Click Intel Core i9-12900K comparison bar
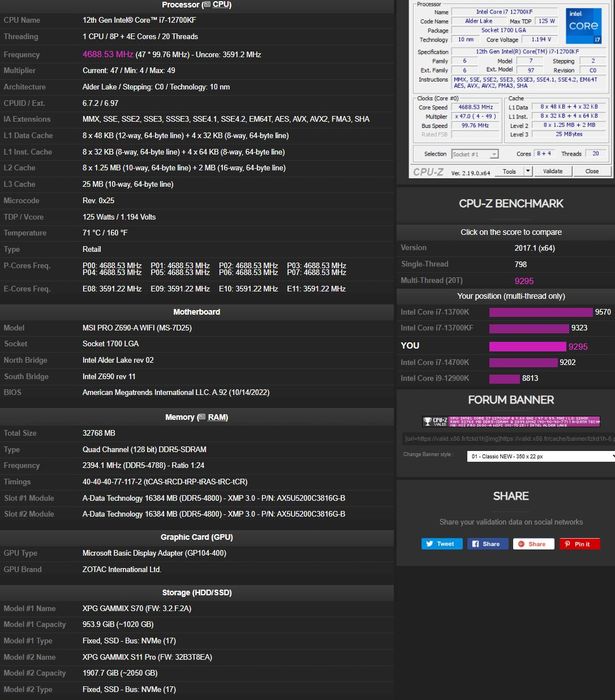 (x=504, y=379)
